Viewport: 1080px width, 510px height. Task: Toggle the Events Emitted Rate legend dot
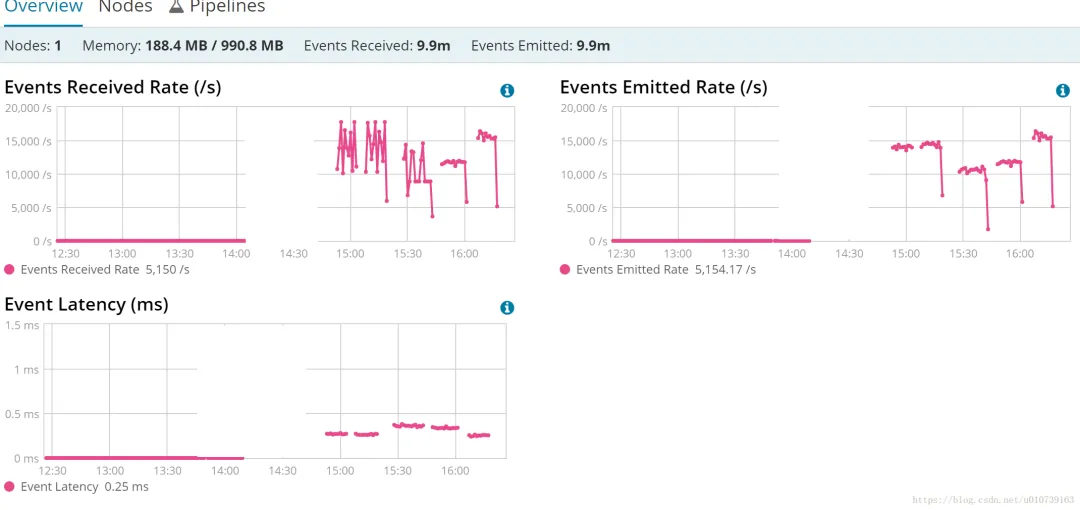[x=565, y=269]
